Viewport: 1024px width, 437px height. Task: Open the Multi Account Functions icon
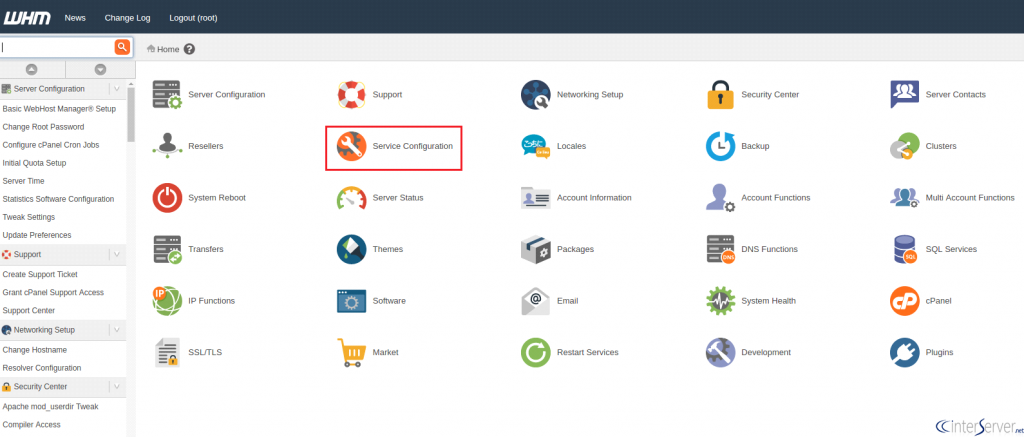pyautogui.click(x=904, y=198)
